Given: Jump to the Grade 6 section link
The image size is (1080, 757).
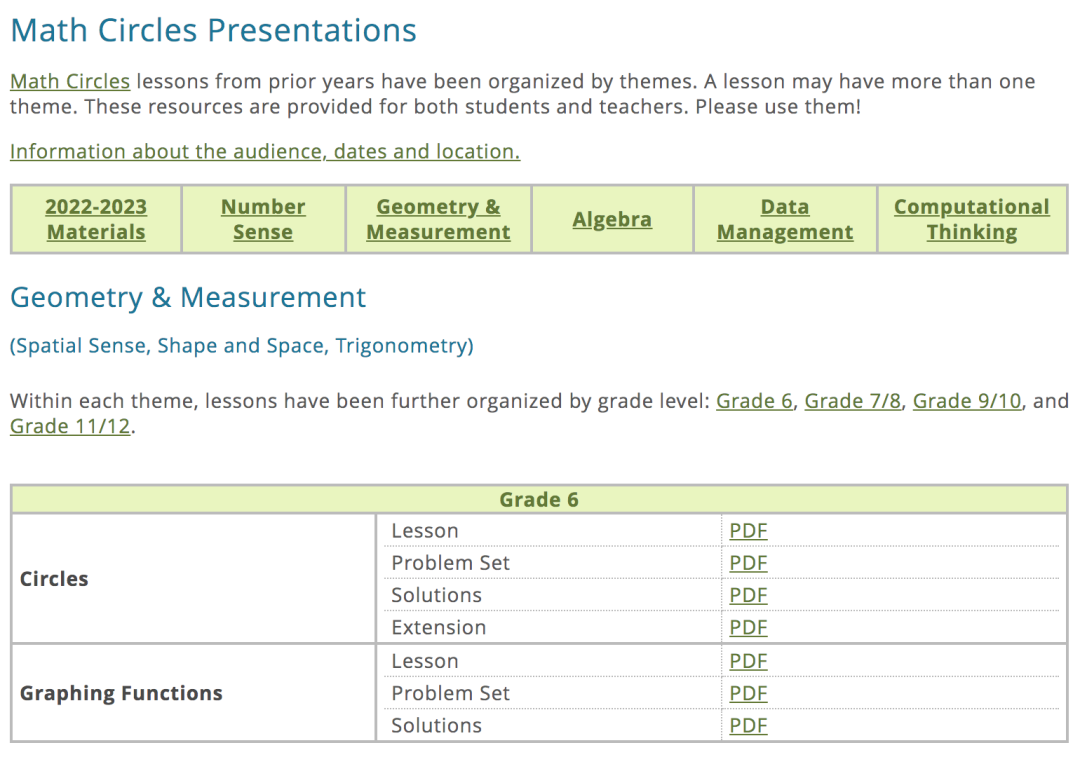Looking at the screenshot, I should (755, 401).
